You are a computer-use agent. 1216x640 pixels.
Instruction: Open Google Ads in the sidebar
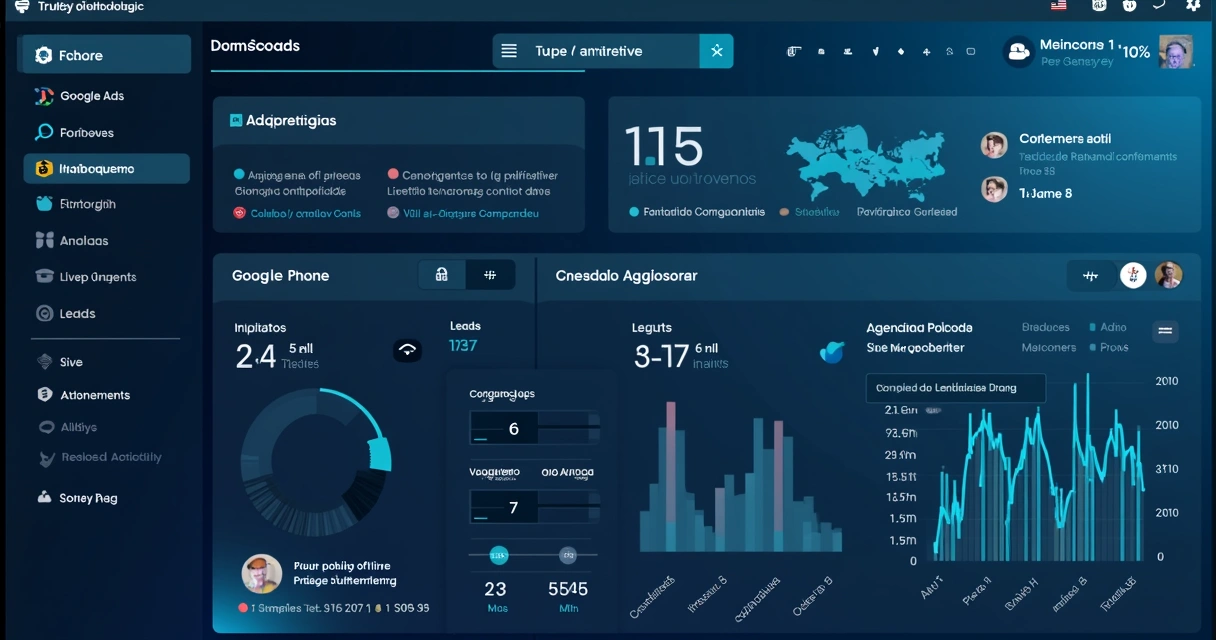[92, 96]
